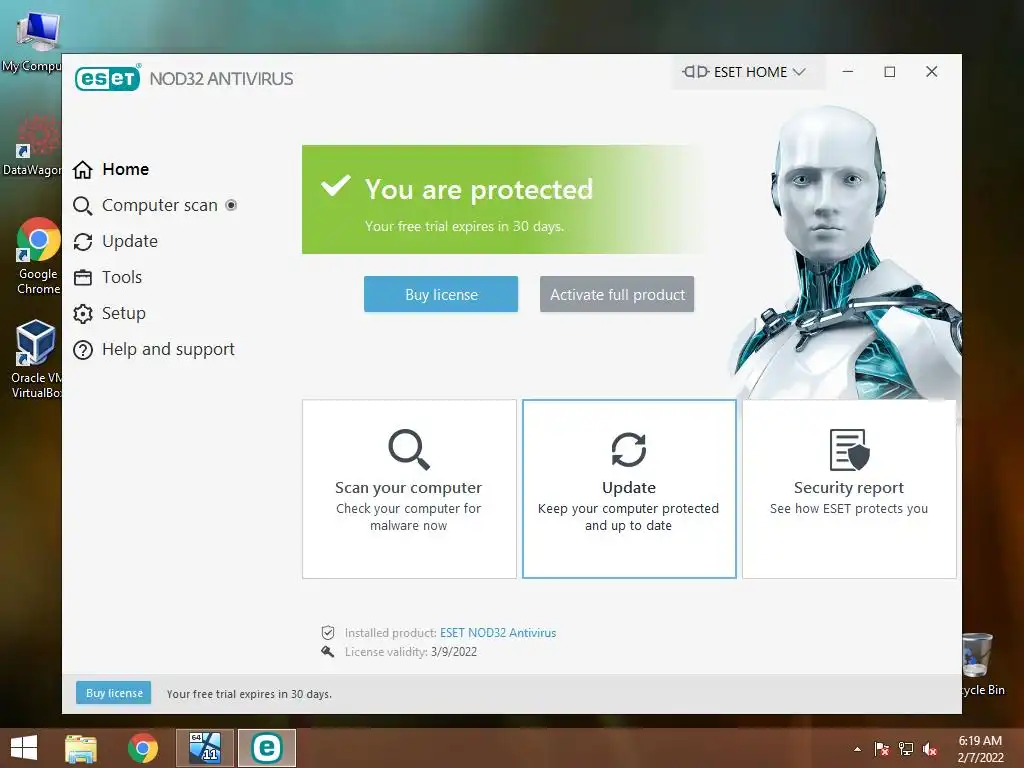The image size is (1024, 768).
Task: Open the Security report tile
Action: click(850, 489)
